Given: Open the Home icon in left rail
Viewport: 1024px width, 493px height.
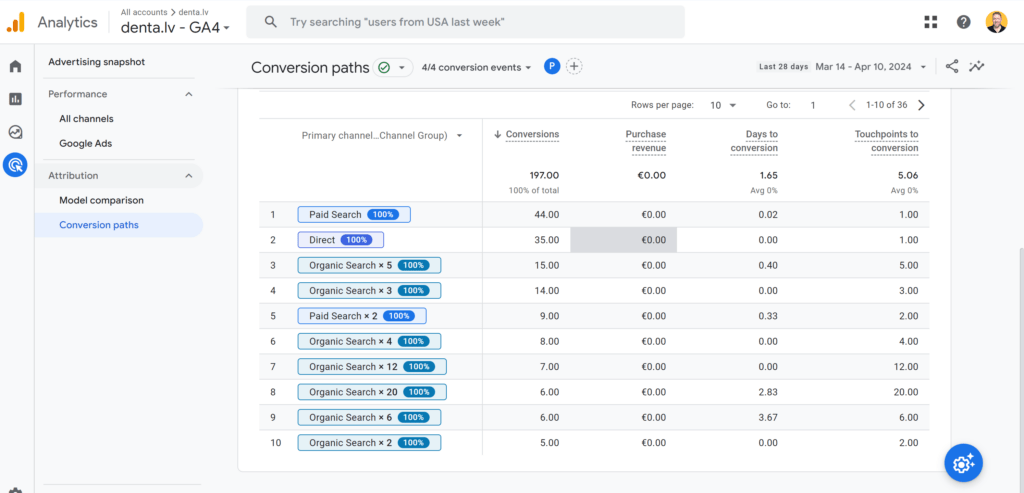Looking at the screenshot, I should 15,66.
